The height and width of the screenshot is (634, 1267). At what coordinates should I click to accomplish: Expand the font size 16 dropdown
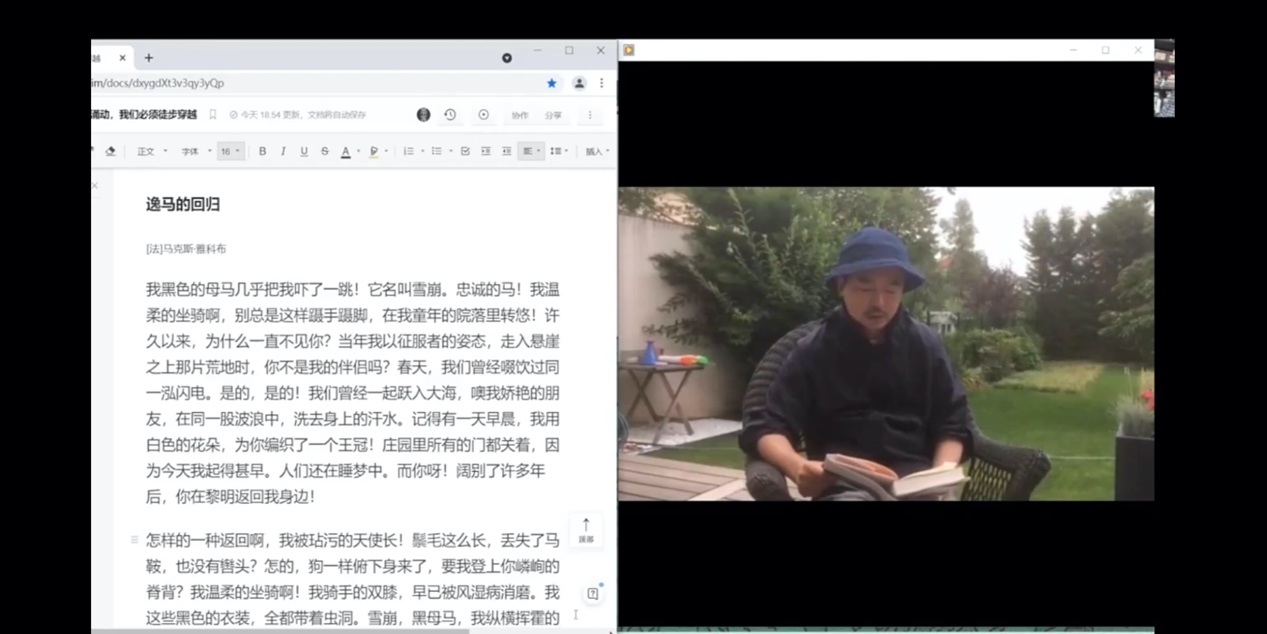231,151
